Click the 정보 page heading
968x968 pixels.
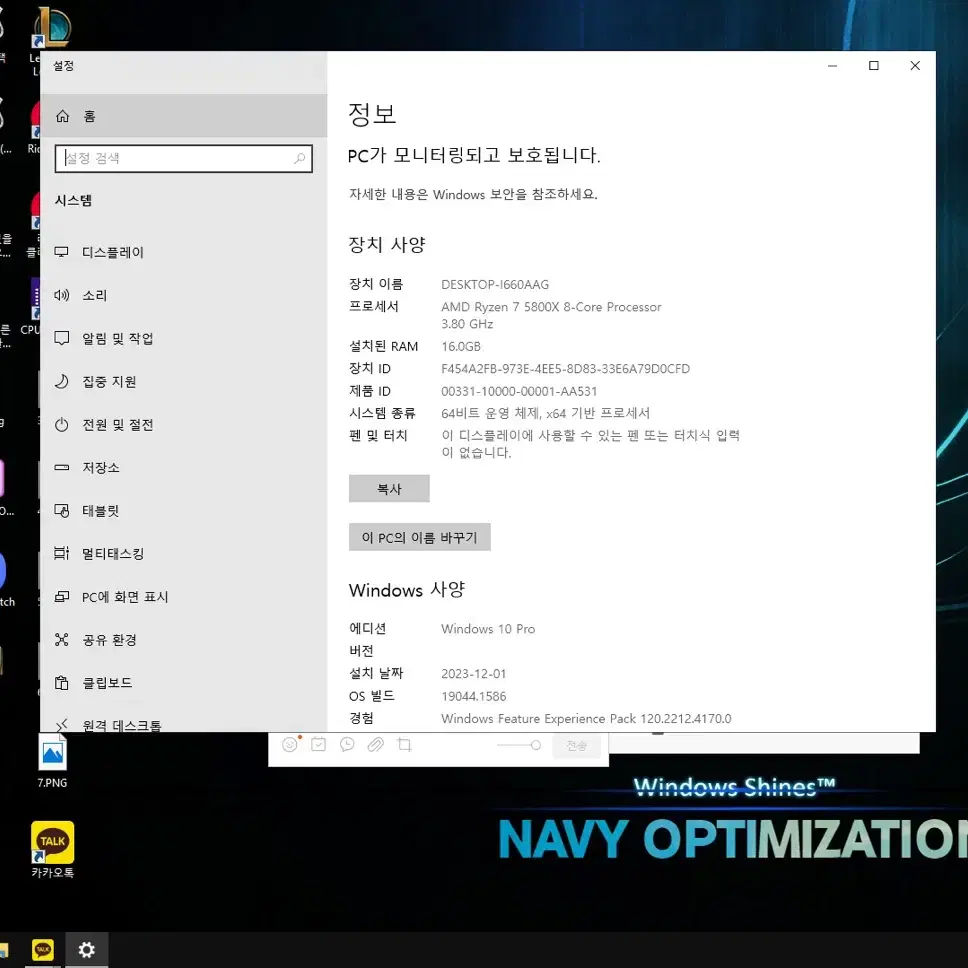(x=372, y=114)
